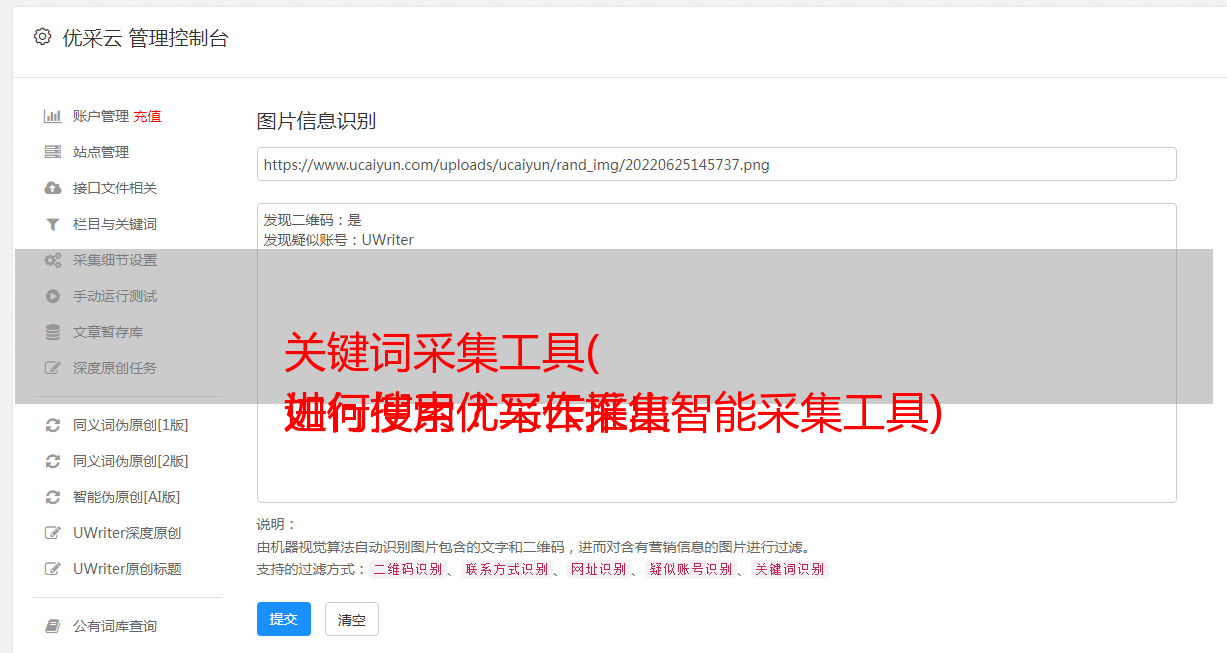
Task: Click the play icon for 手动运行测试
Action: click(53, 296)
